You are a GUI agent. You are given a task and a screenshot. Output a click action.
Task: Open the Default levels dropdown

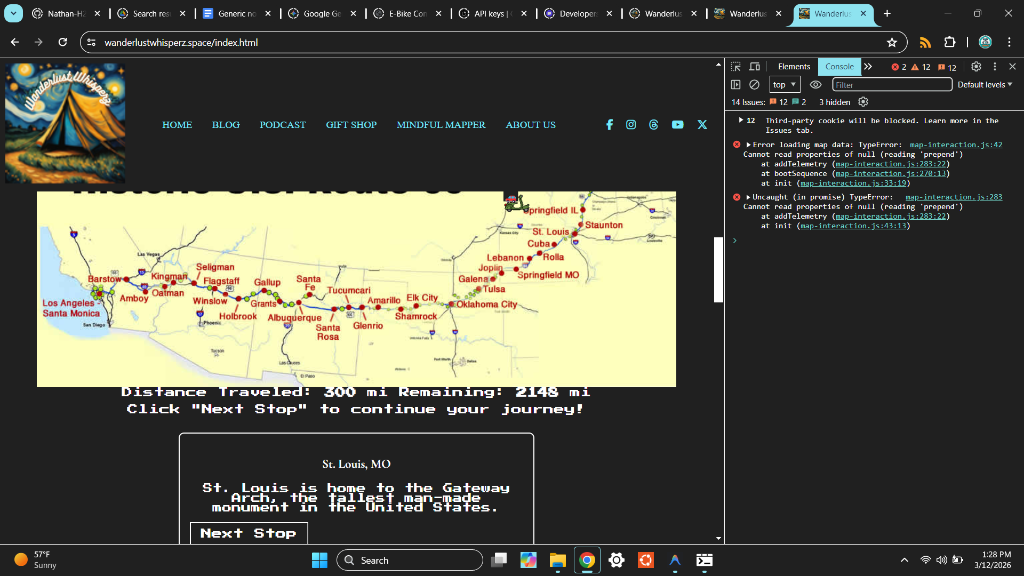(984, 85)
